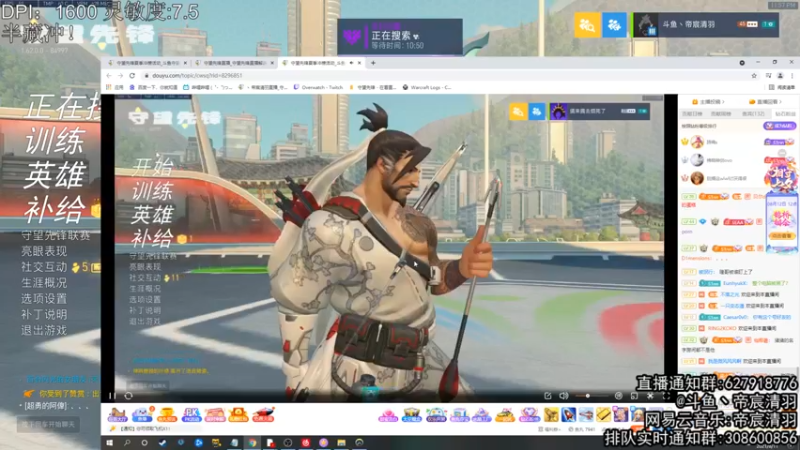Open 选项设置 in the background game menu
Image resolution: width=800 pixels, height=450 pixels.
(x=44, y=298)
